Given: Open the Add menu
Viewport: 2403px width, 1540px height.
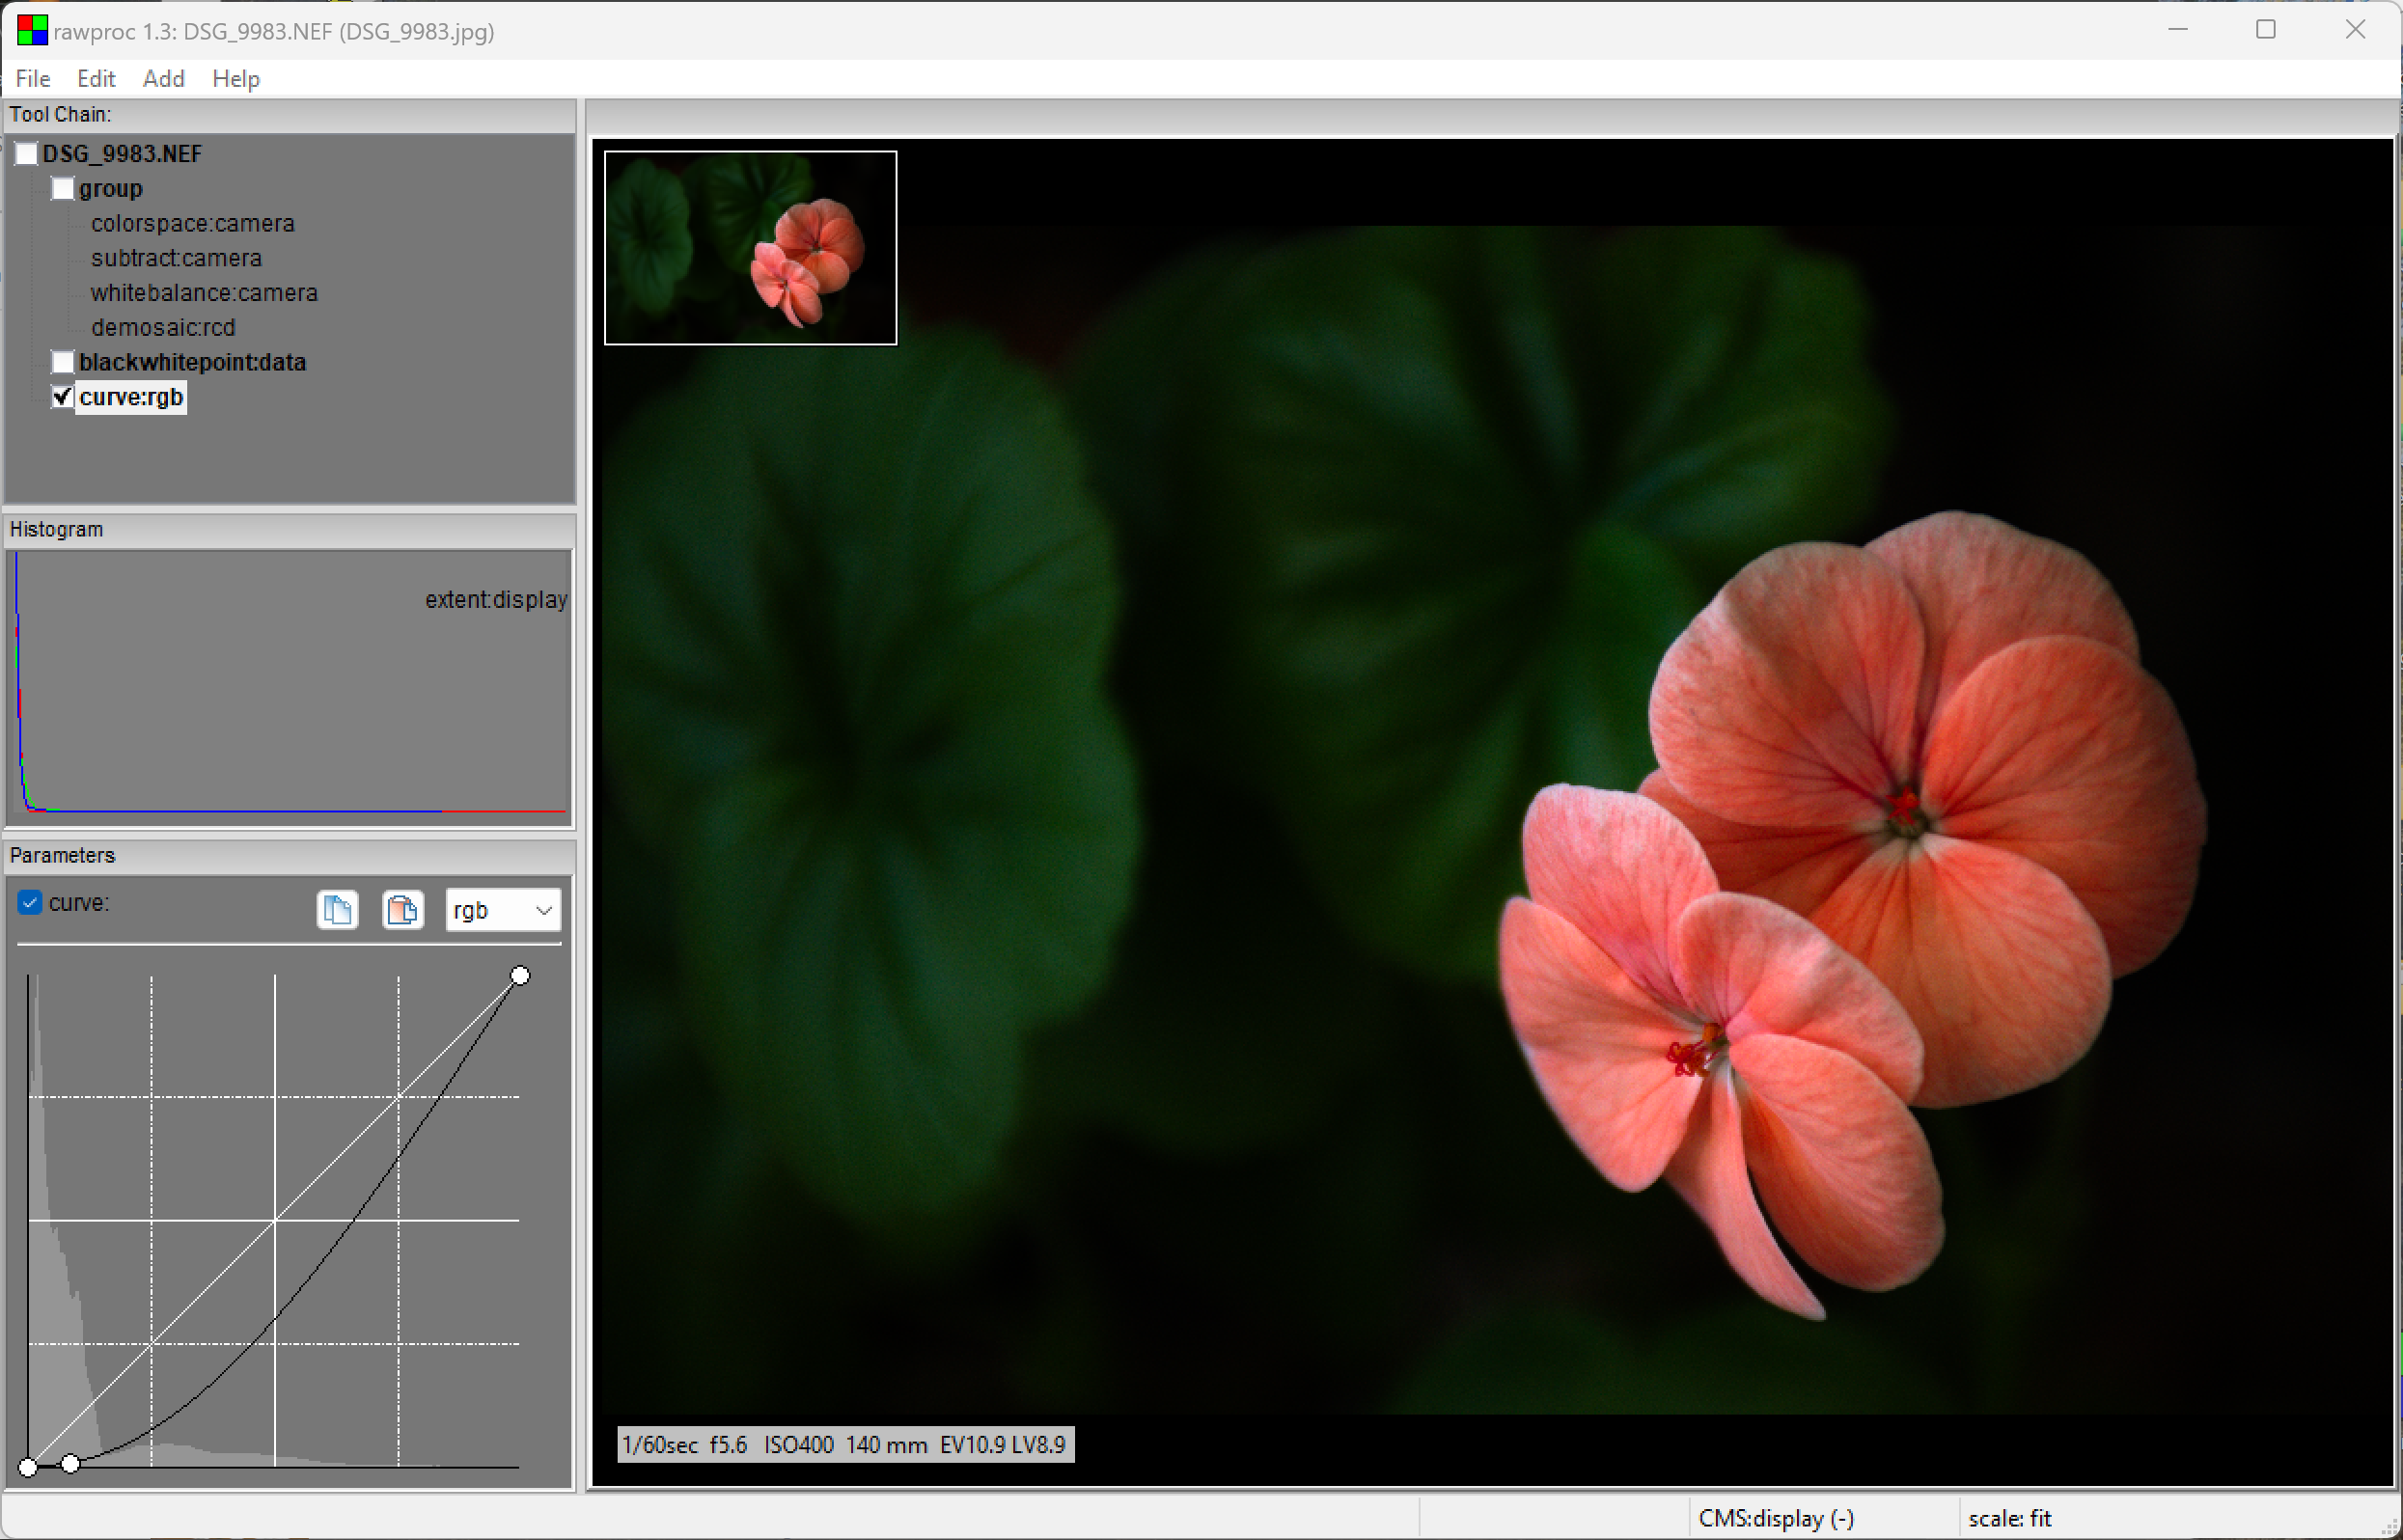Looking at the screenshot, I should (x=163, y=78).
